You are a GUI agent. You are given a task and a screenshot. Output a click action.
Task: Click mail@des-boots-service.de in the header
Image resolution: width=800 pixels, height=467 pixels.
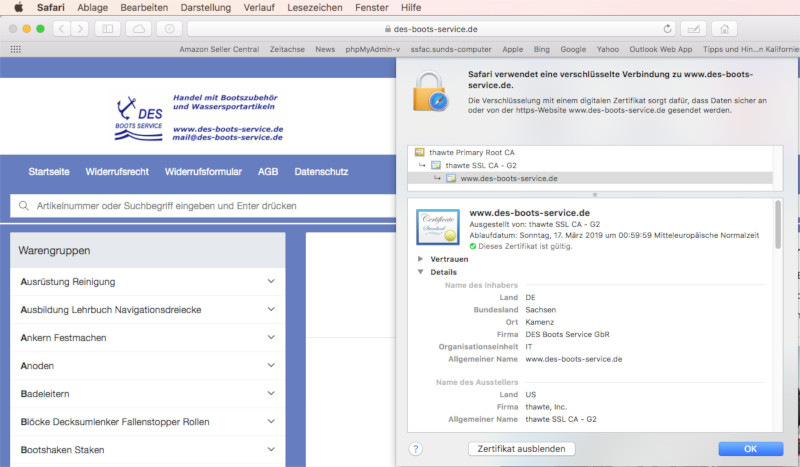227,137
